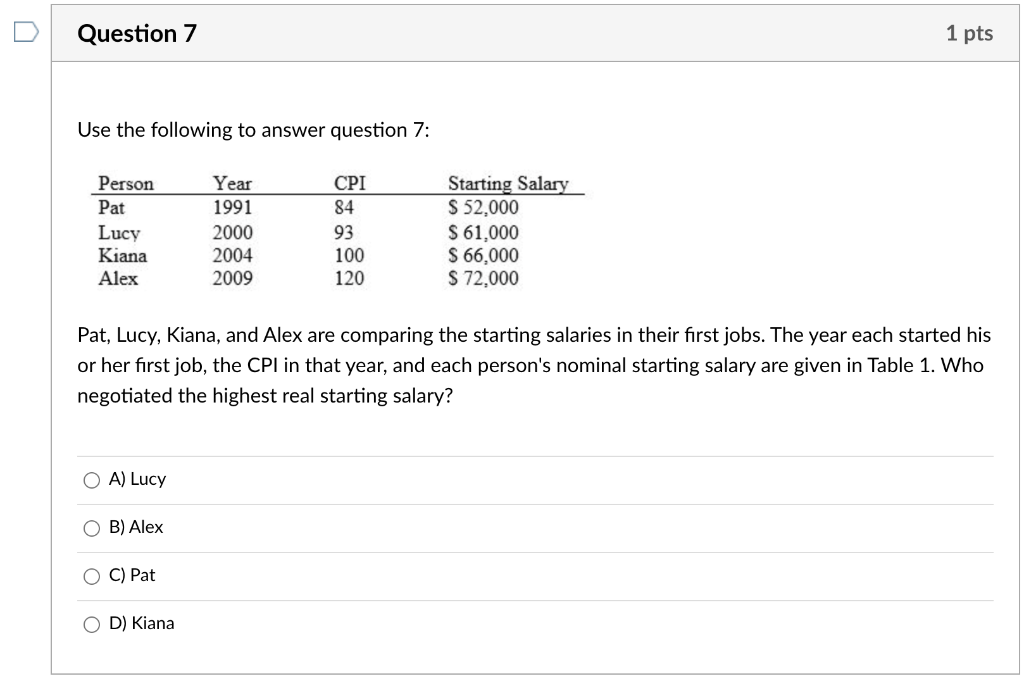Mark D) Kiana as your answer
This screenshot has width=1024, height=700.
(90, 623)
